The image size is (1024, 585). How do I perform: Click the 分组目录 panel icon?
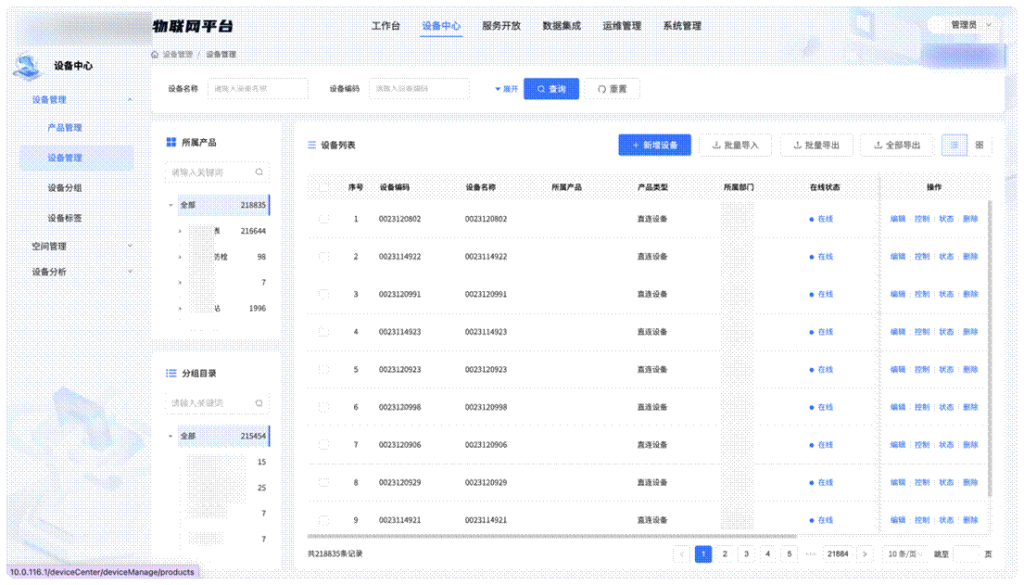pos(171,373)
